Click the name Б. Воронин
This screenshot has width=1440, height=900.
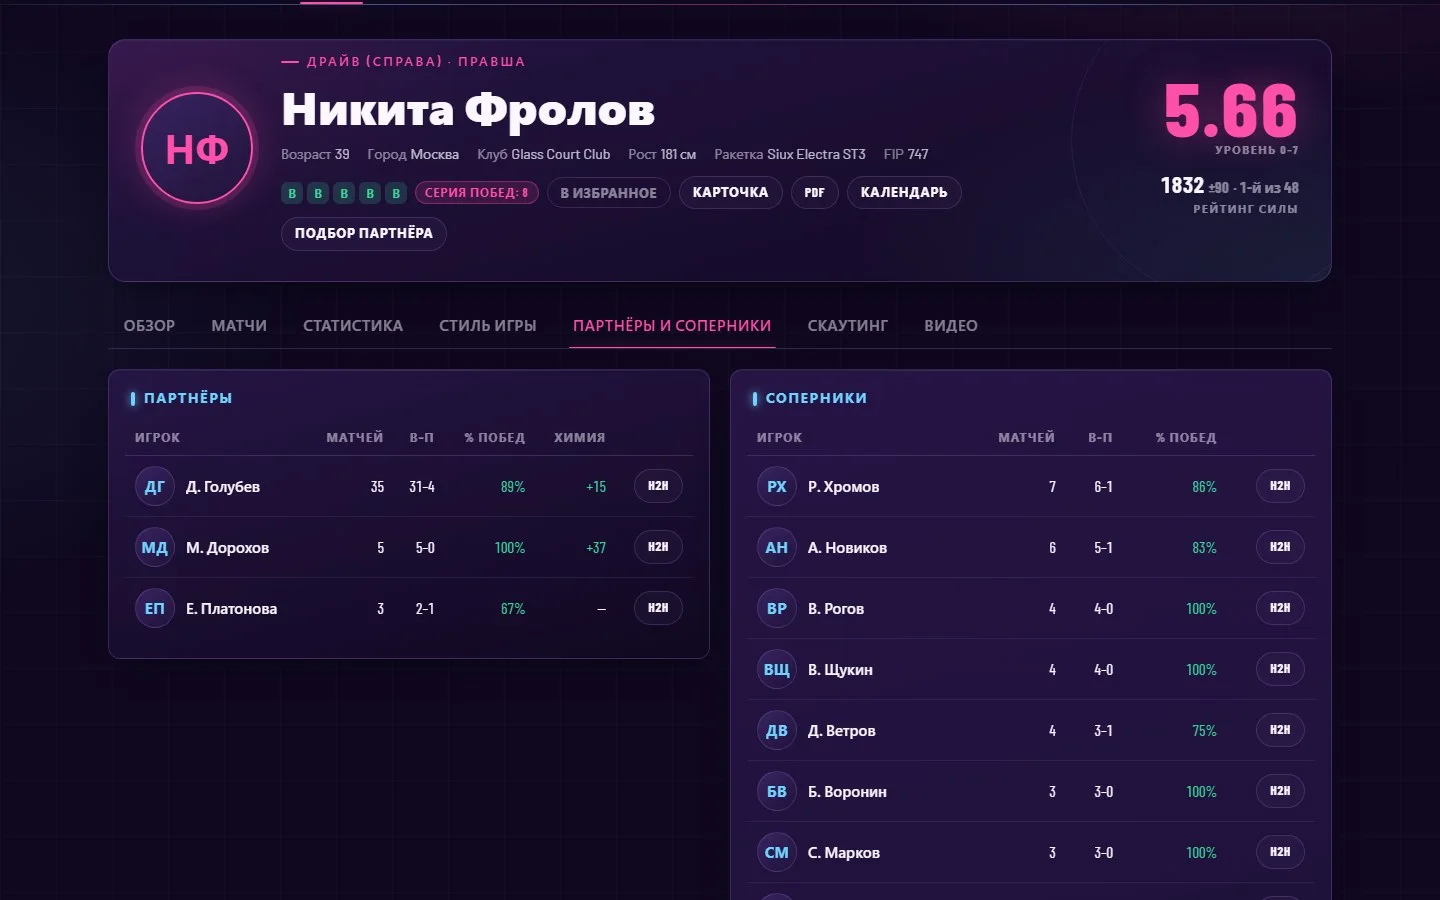tap(847, 792)
